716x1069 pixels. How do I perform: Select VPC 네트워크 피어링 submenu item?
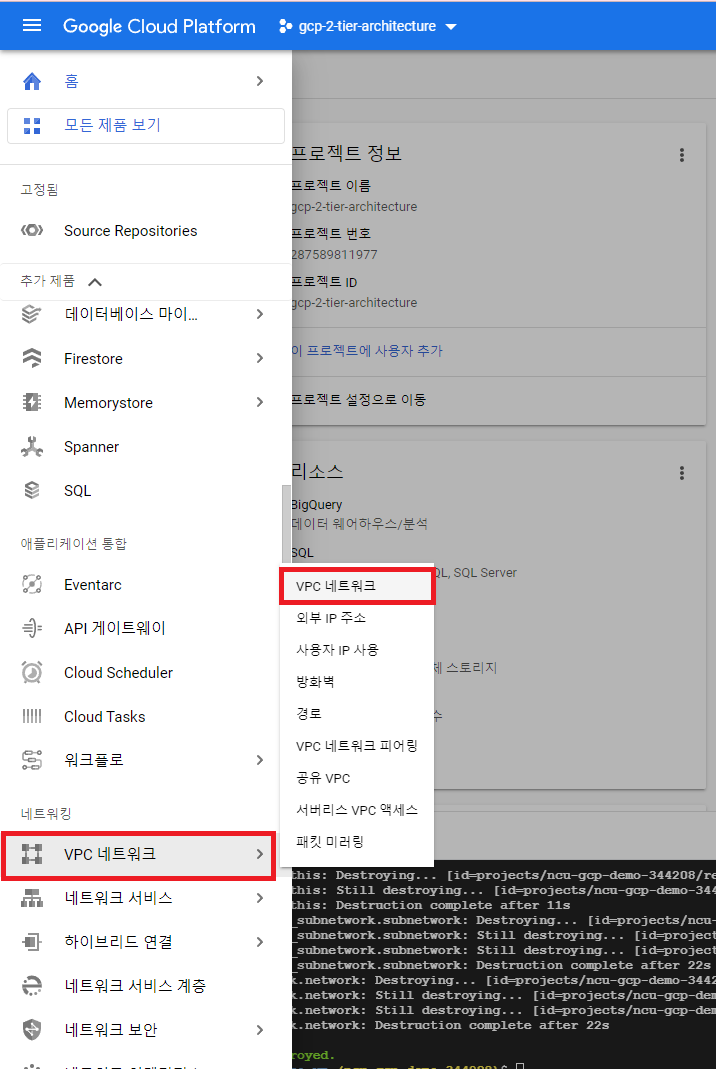(357, 746)
